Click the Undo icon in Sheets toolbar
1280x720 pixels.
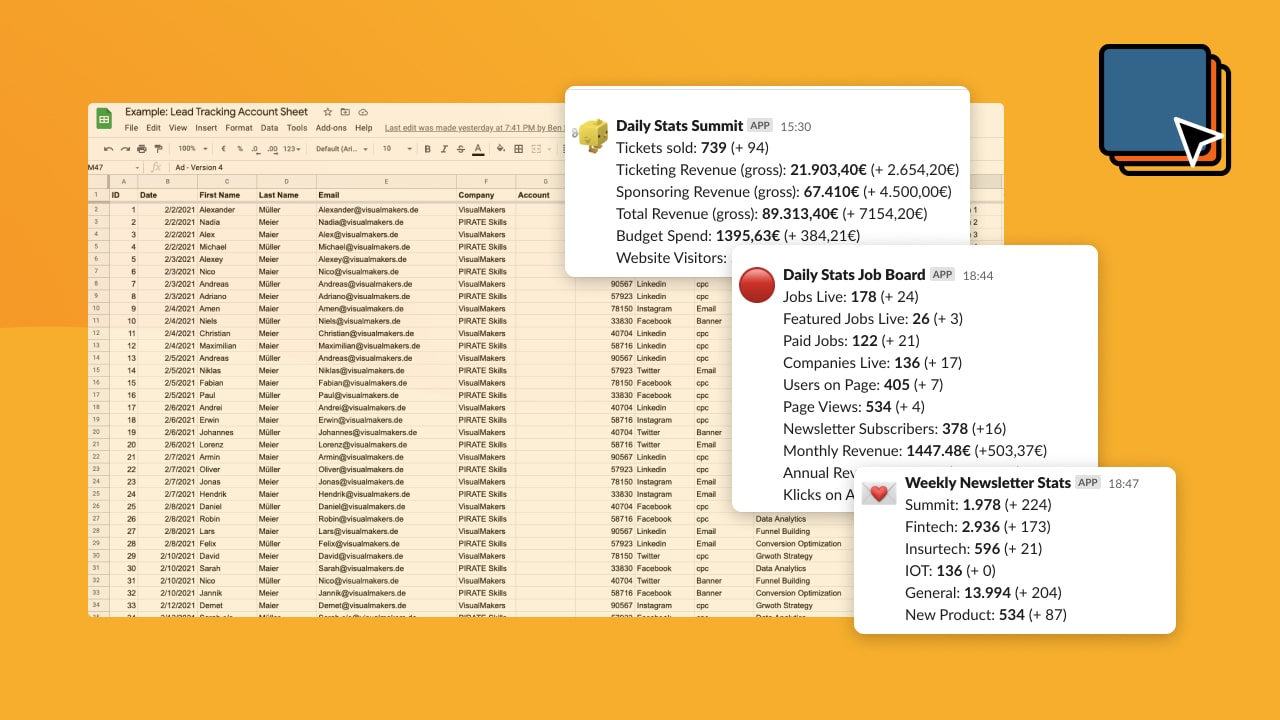(x=108, y=149)
